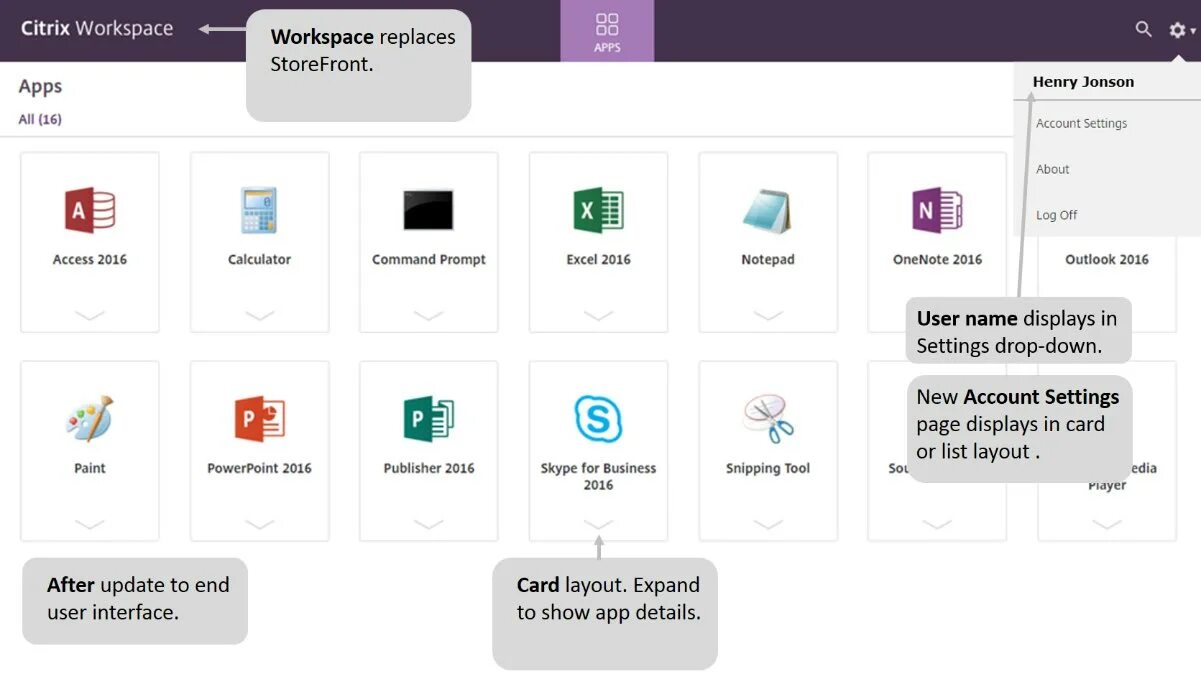Viewport: 1201px width, 674px height.
Task: Click the Apps section heading
Action: [x=40, y=87]
